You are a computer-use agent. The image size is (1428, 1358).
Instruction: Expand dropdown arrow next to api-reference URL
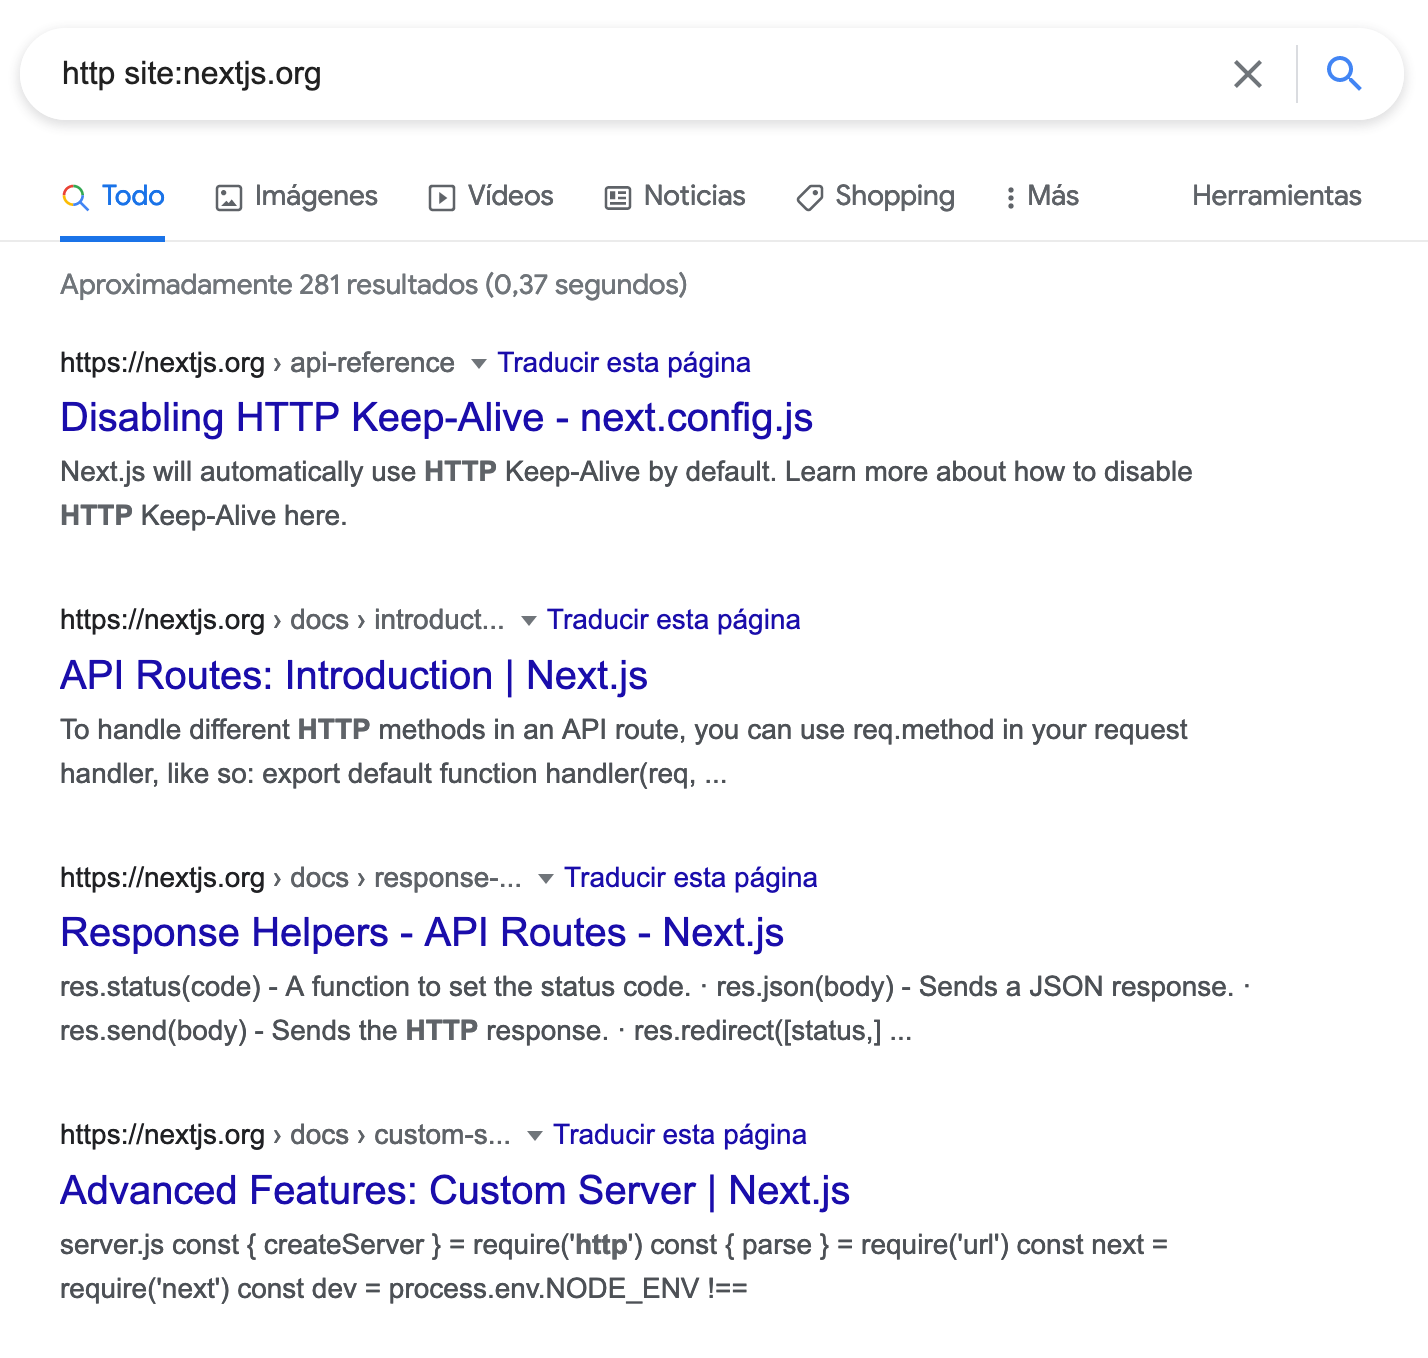[479, 363]
